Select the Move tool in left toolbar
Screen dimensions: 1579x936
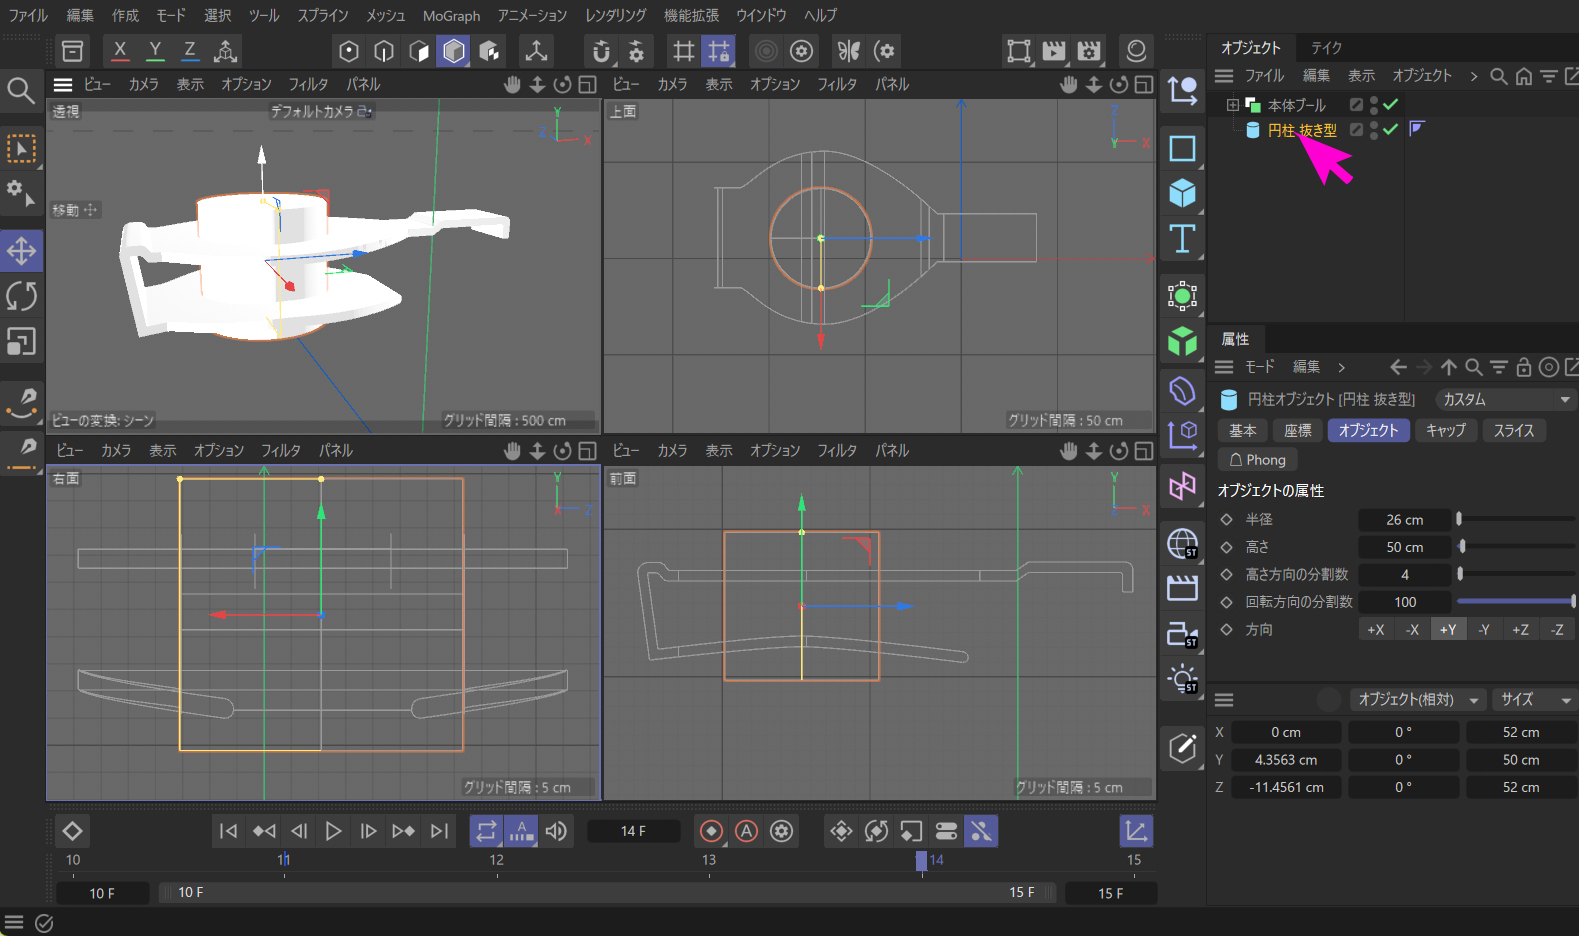(21, 251)
